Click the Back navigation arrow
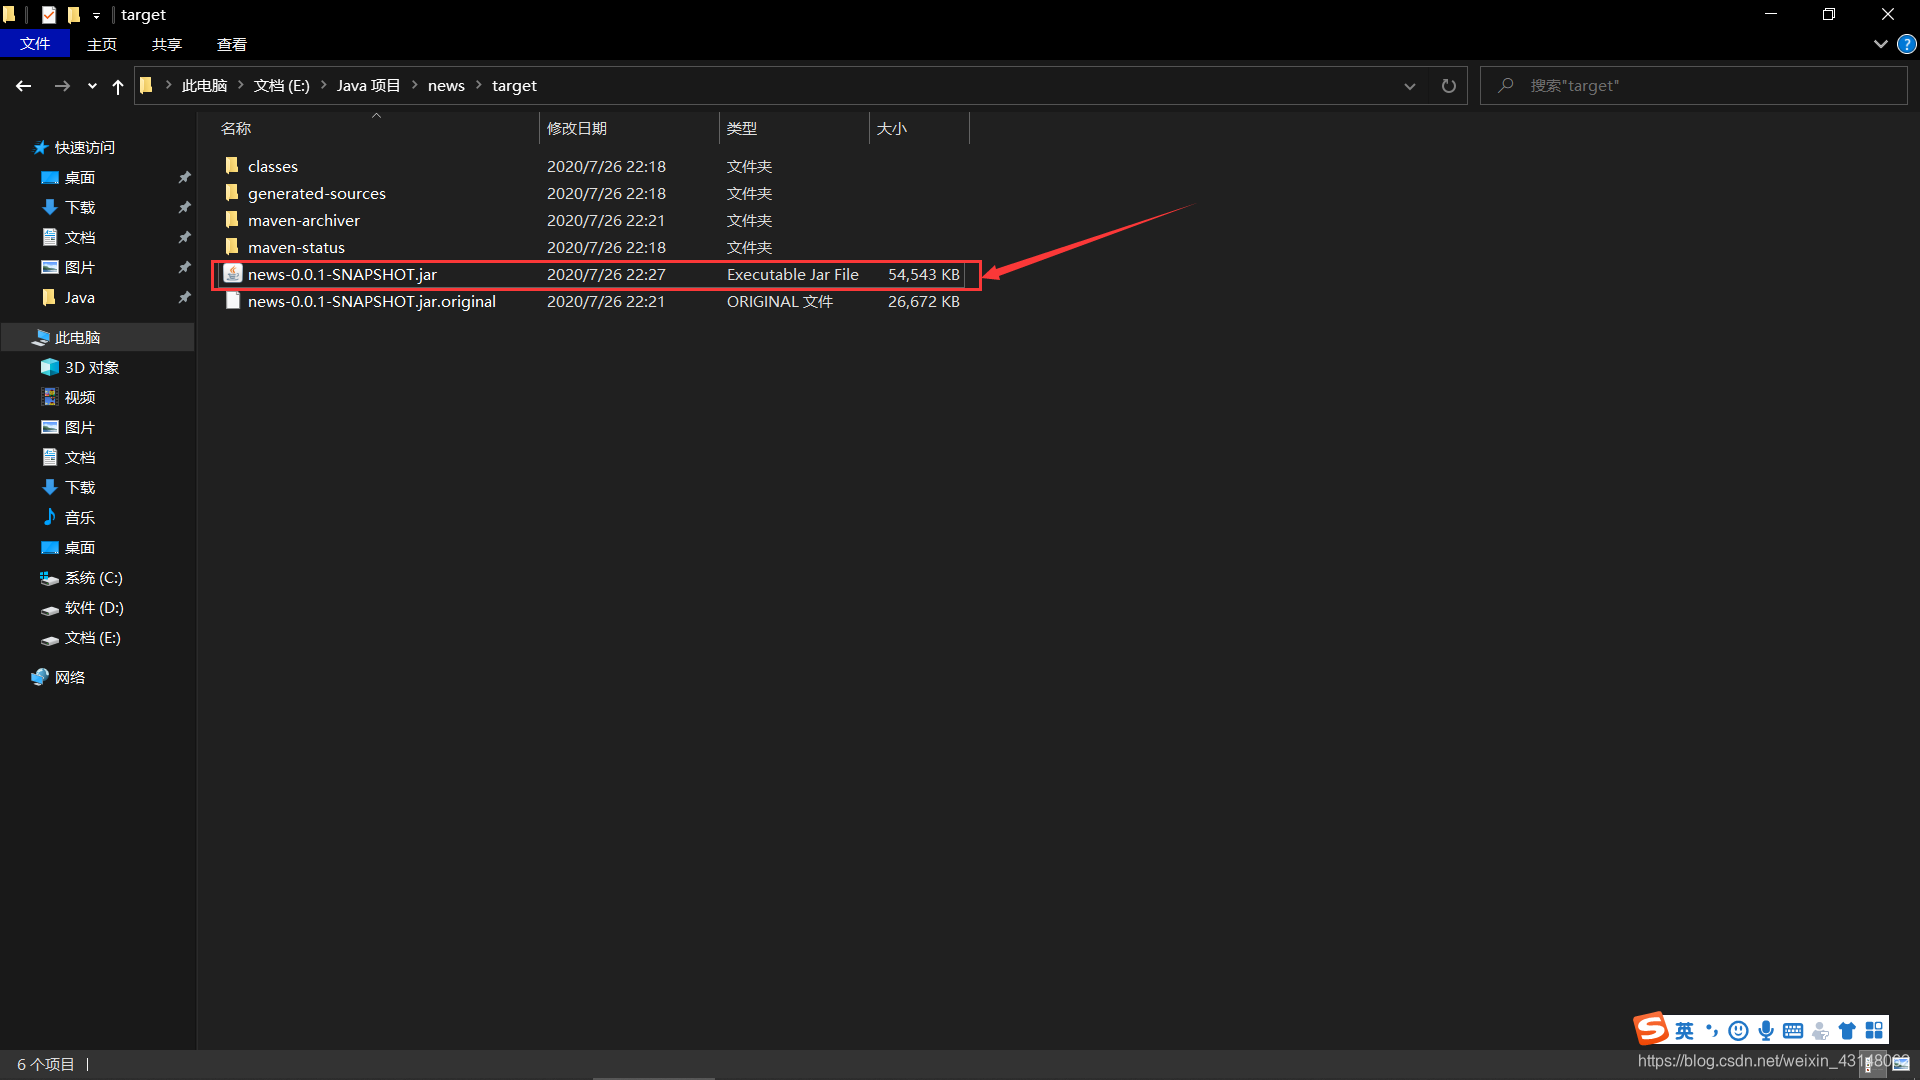Image resolution: width=1920 pixels, height=1080 pixels. 24,86
